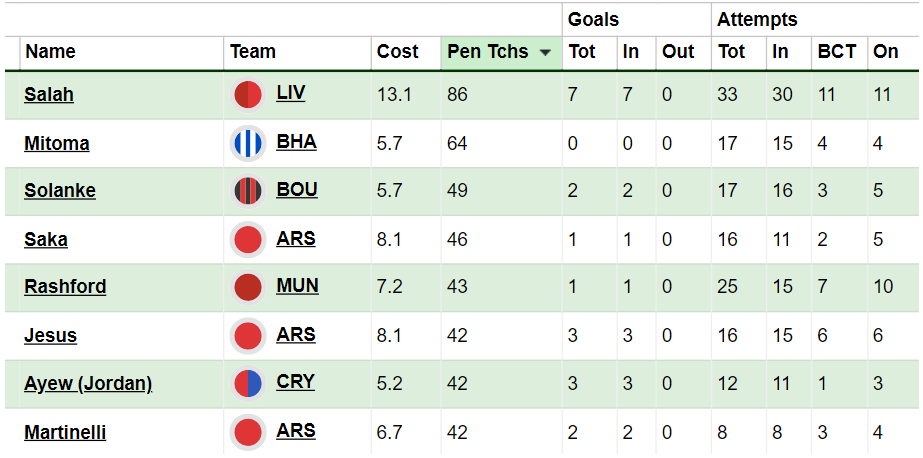Sort by Attempts BCT column header

coord(836,52)
